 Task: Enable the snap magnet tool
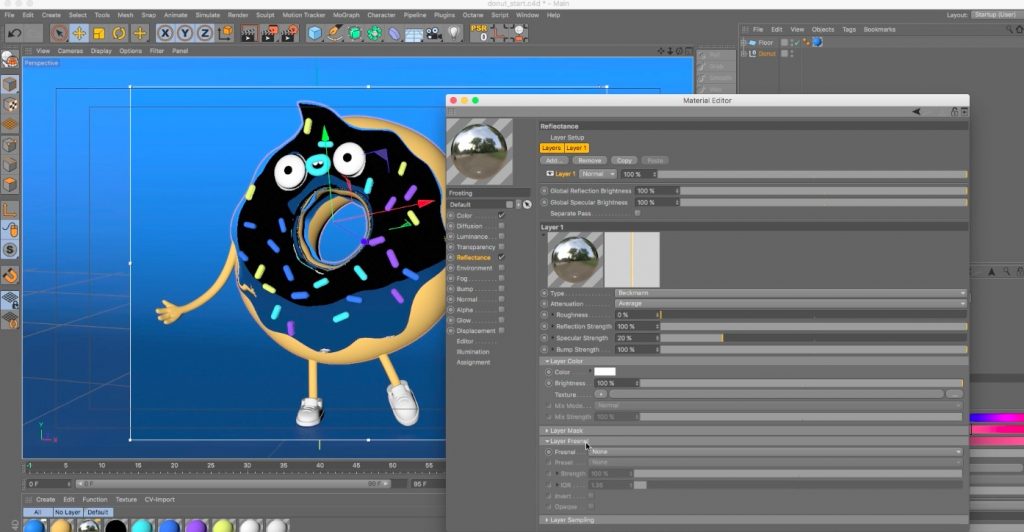10,274
